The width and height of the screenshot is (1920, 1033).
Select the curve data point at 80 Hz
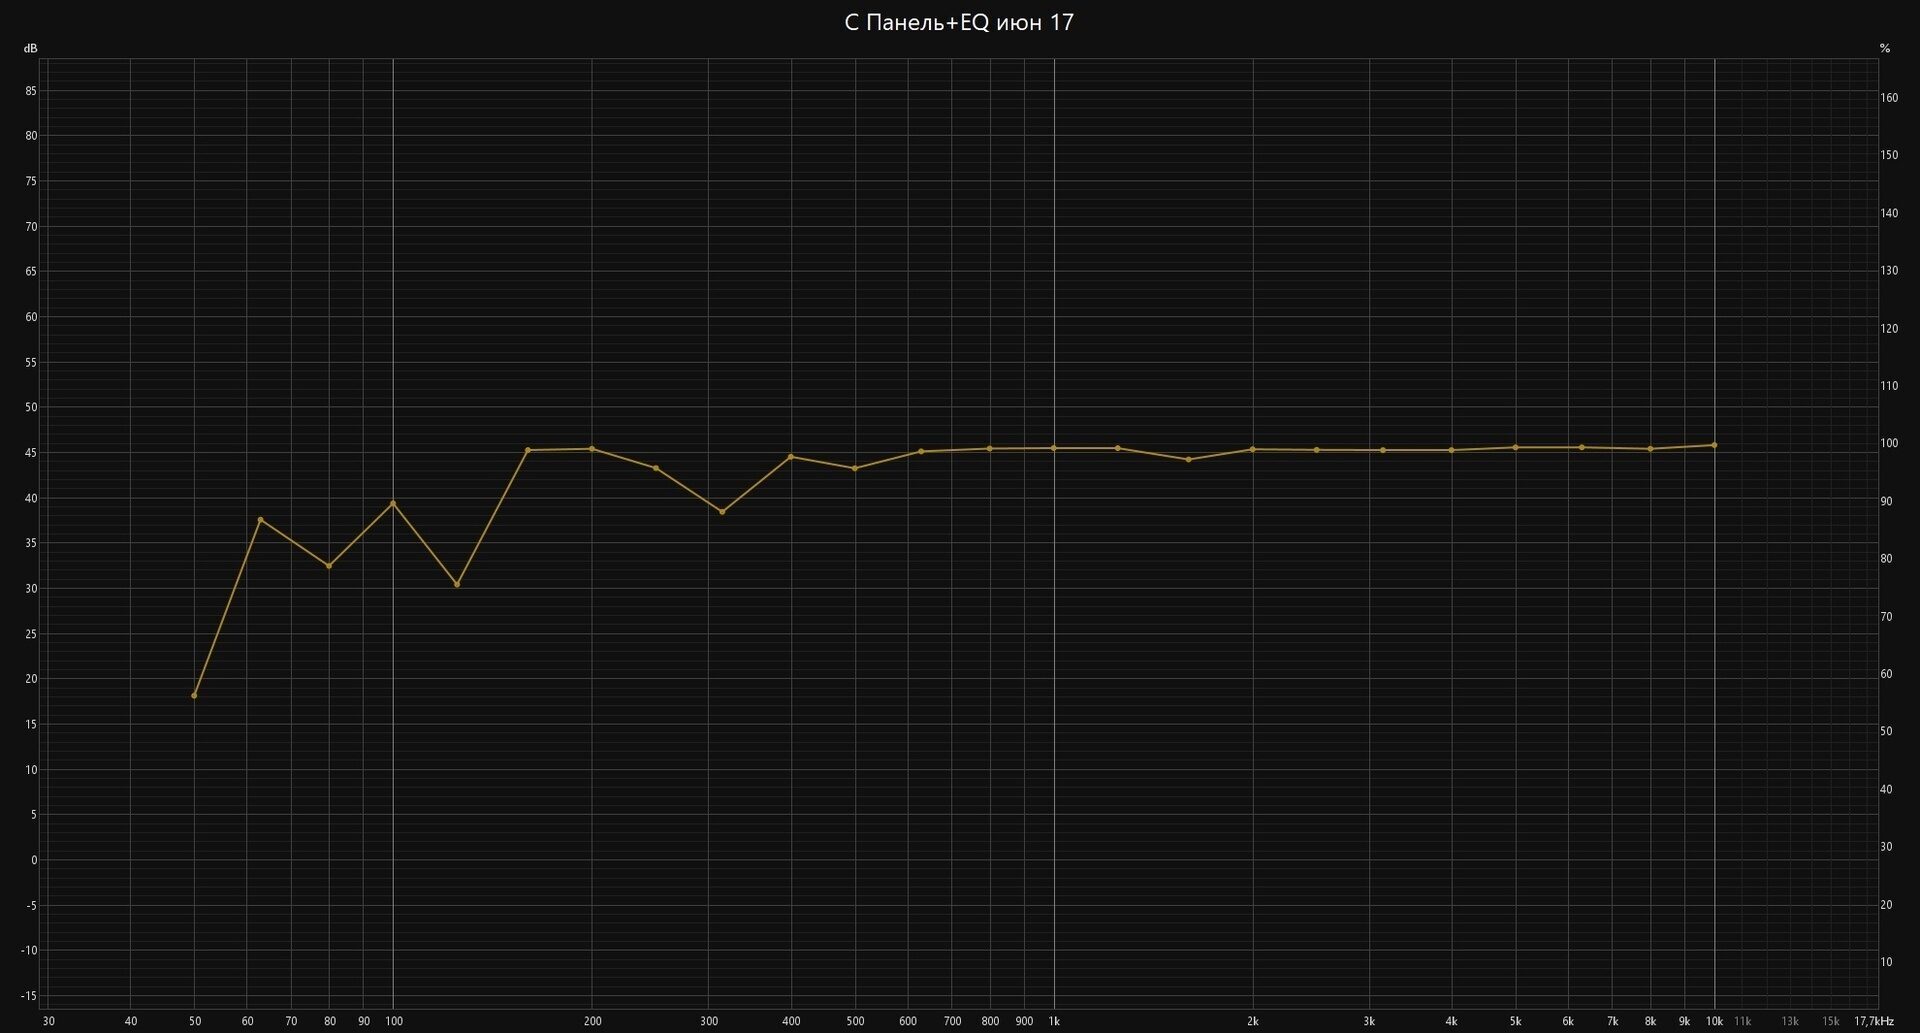tap(329, 566)
